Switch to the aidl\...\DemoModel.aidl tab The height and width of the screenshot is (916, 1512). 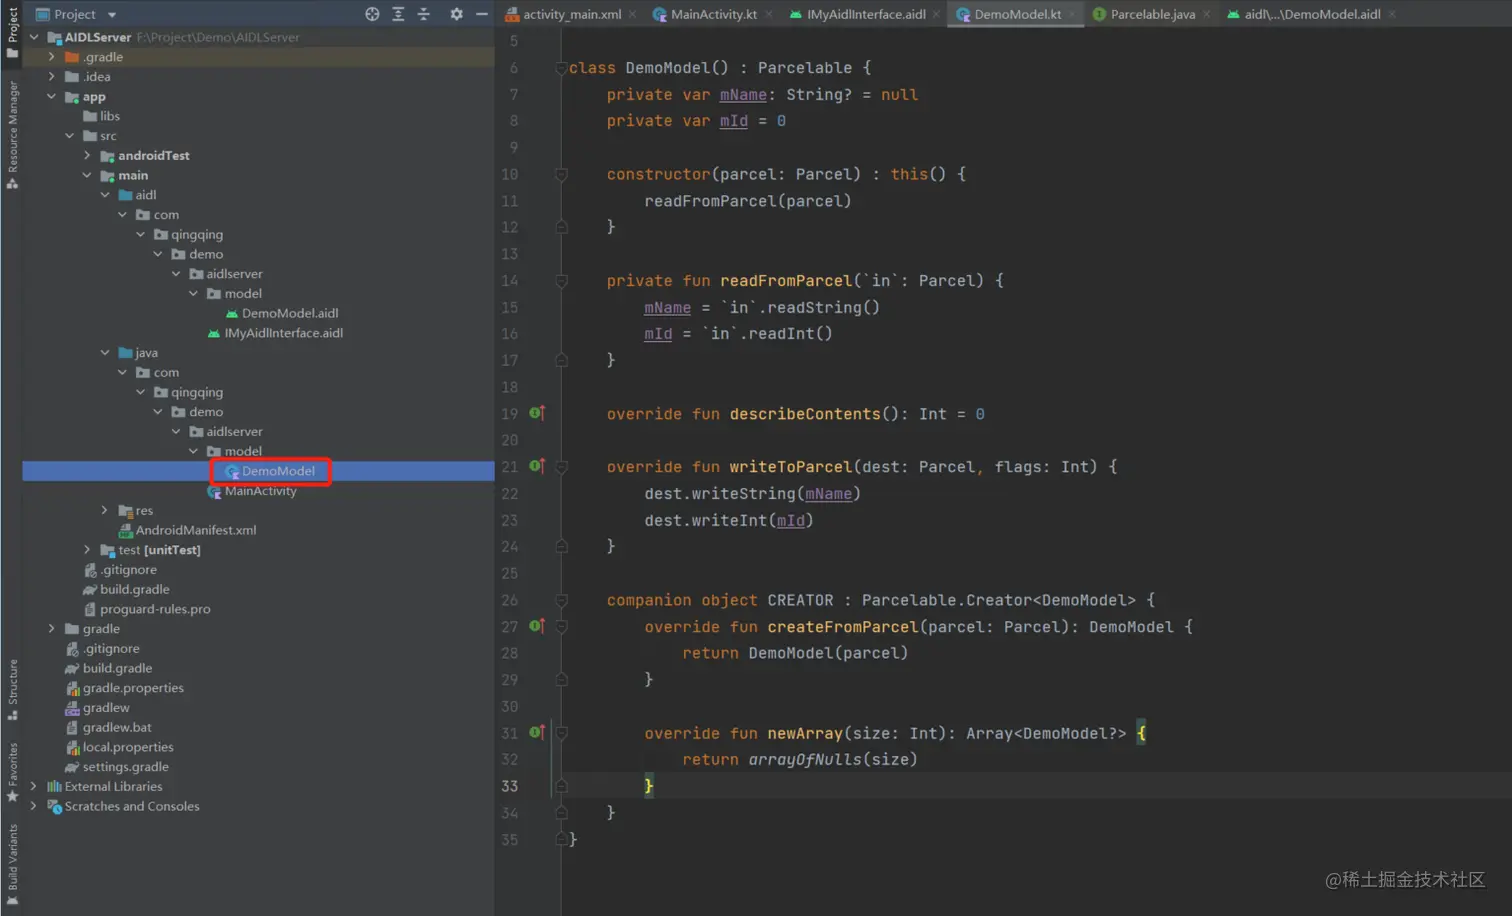coord(1311,14)
